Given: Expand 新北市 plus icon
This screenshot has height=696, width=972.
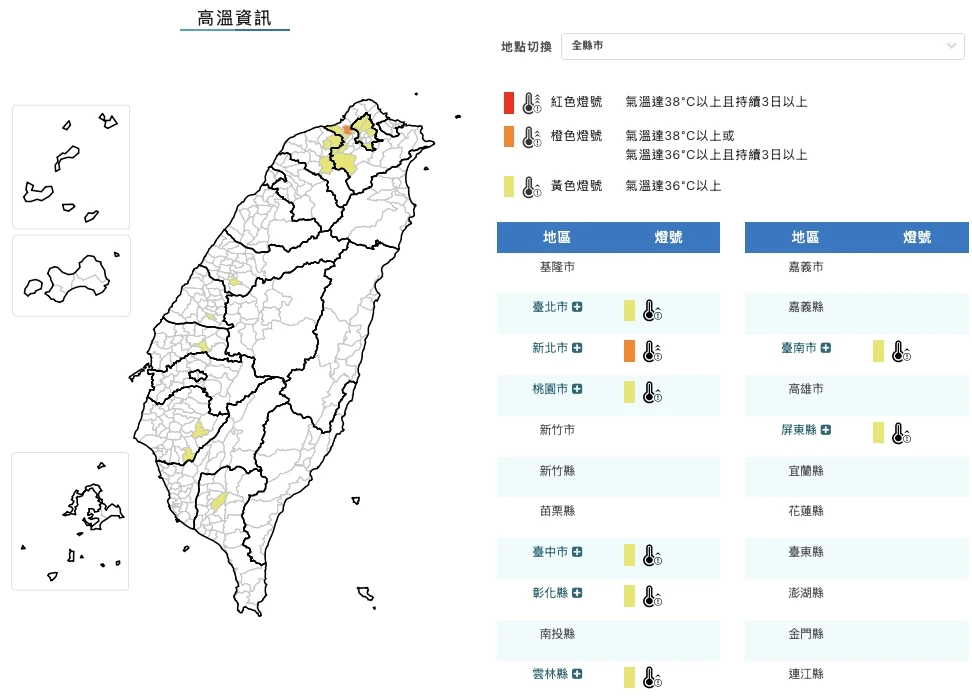Looking at the screenshot, I should click(577, 348).
